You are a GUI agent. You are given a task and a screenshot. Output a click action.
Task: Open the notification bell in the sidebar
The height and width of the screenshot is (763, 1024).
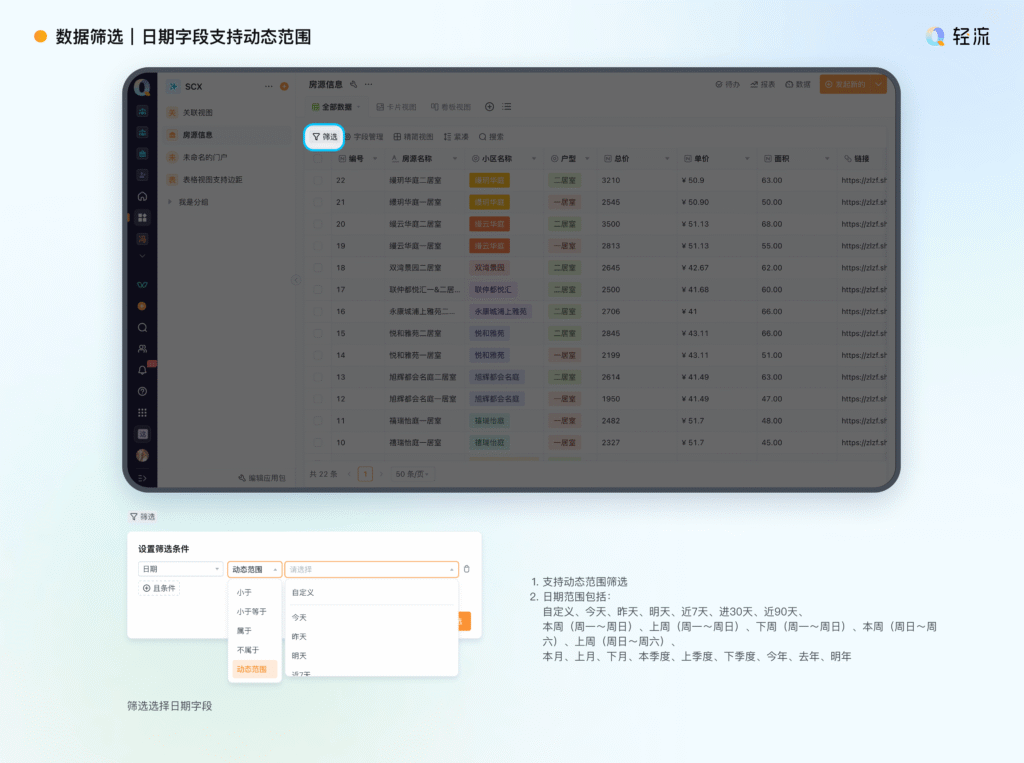142,370
